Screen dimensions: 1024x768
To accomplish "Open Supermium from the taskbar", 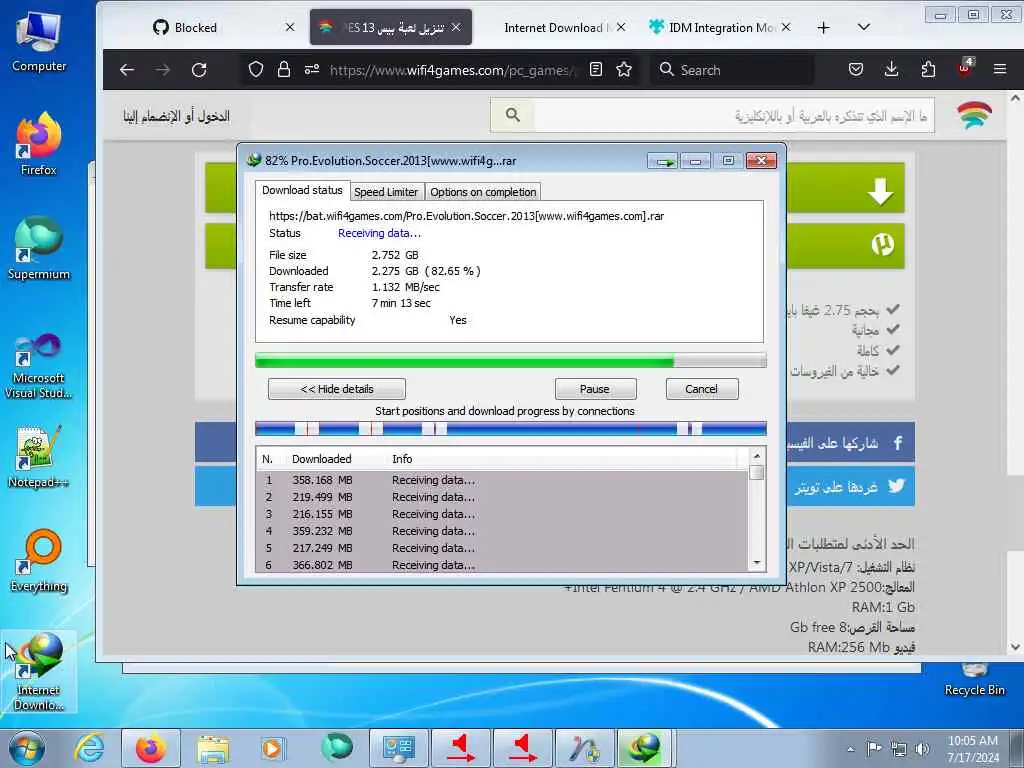I will click(x=336, y=748).
